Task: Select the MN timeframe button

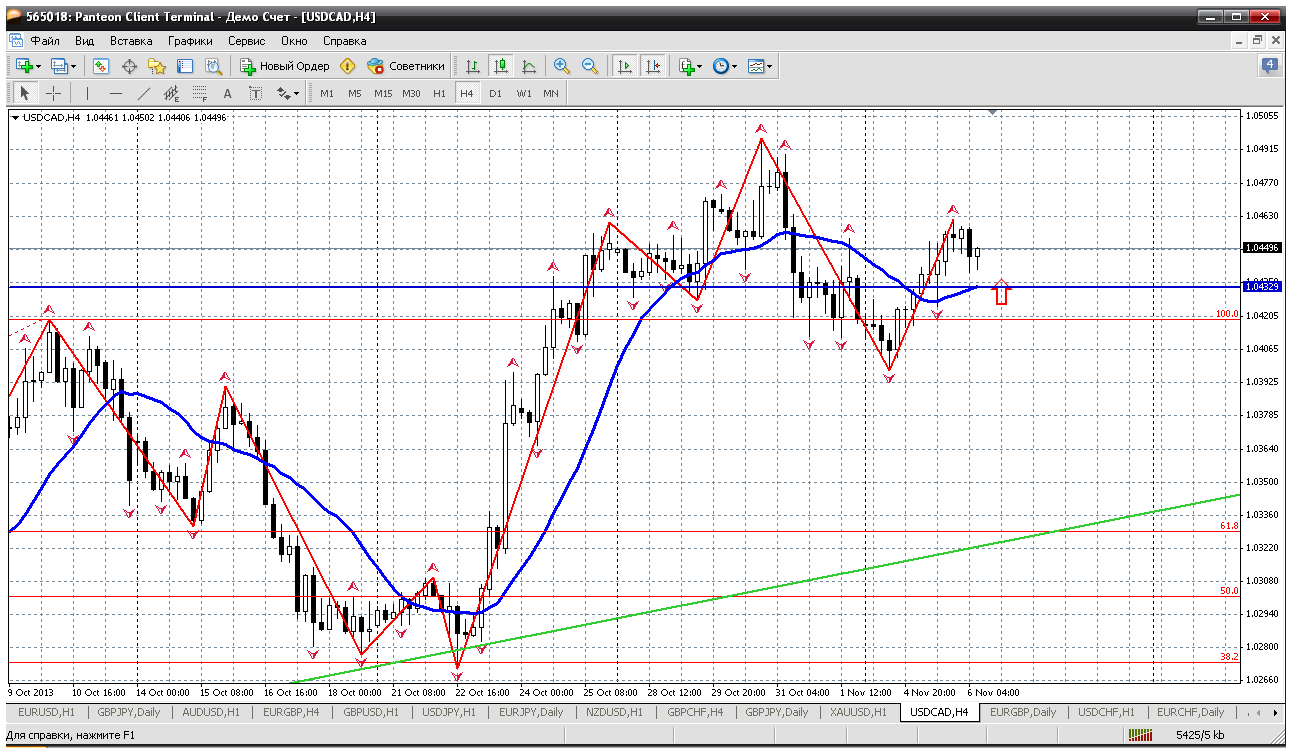Action: pyautogui.click(x=551, y=93)
